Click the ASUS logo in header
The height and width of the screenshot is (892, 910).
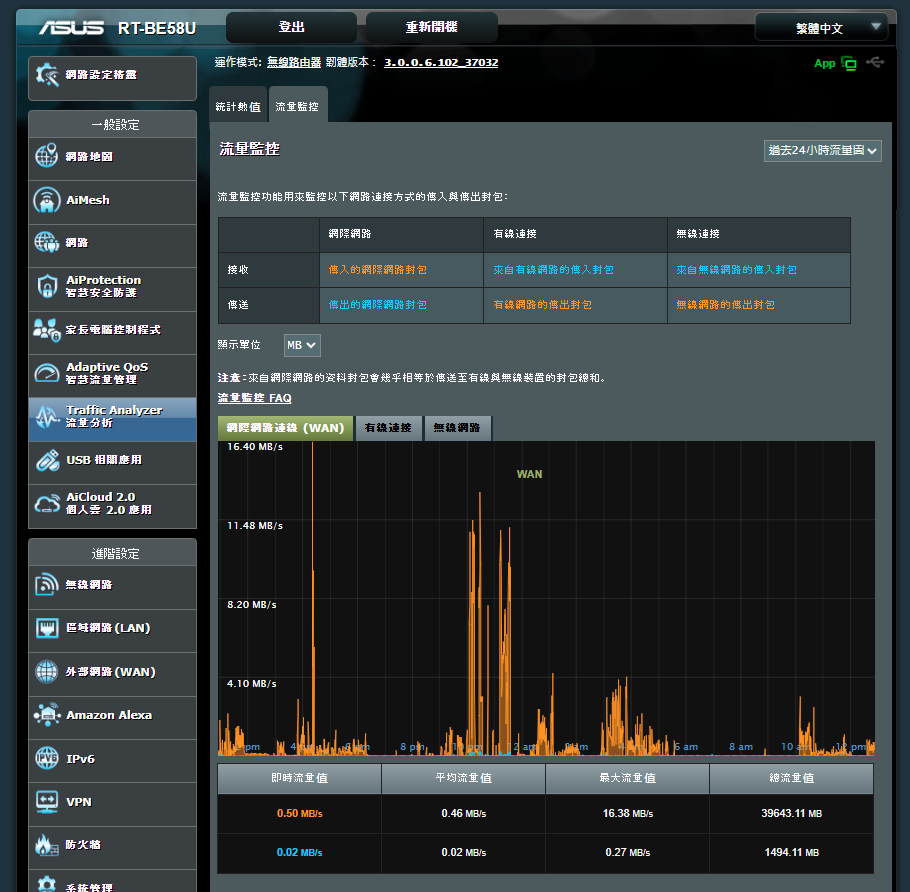[x=71, y=28]
